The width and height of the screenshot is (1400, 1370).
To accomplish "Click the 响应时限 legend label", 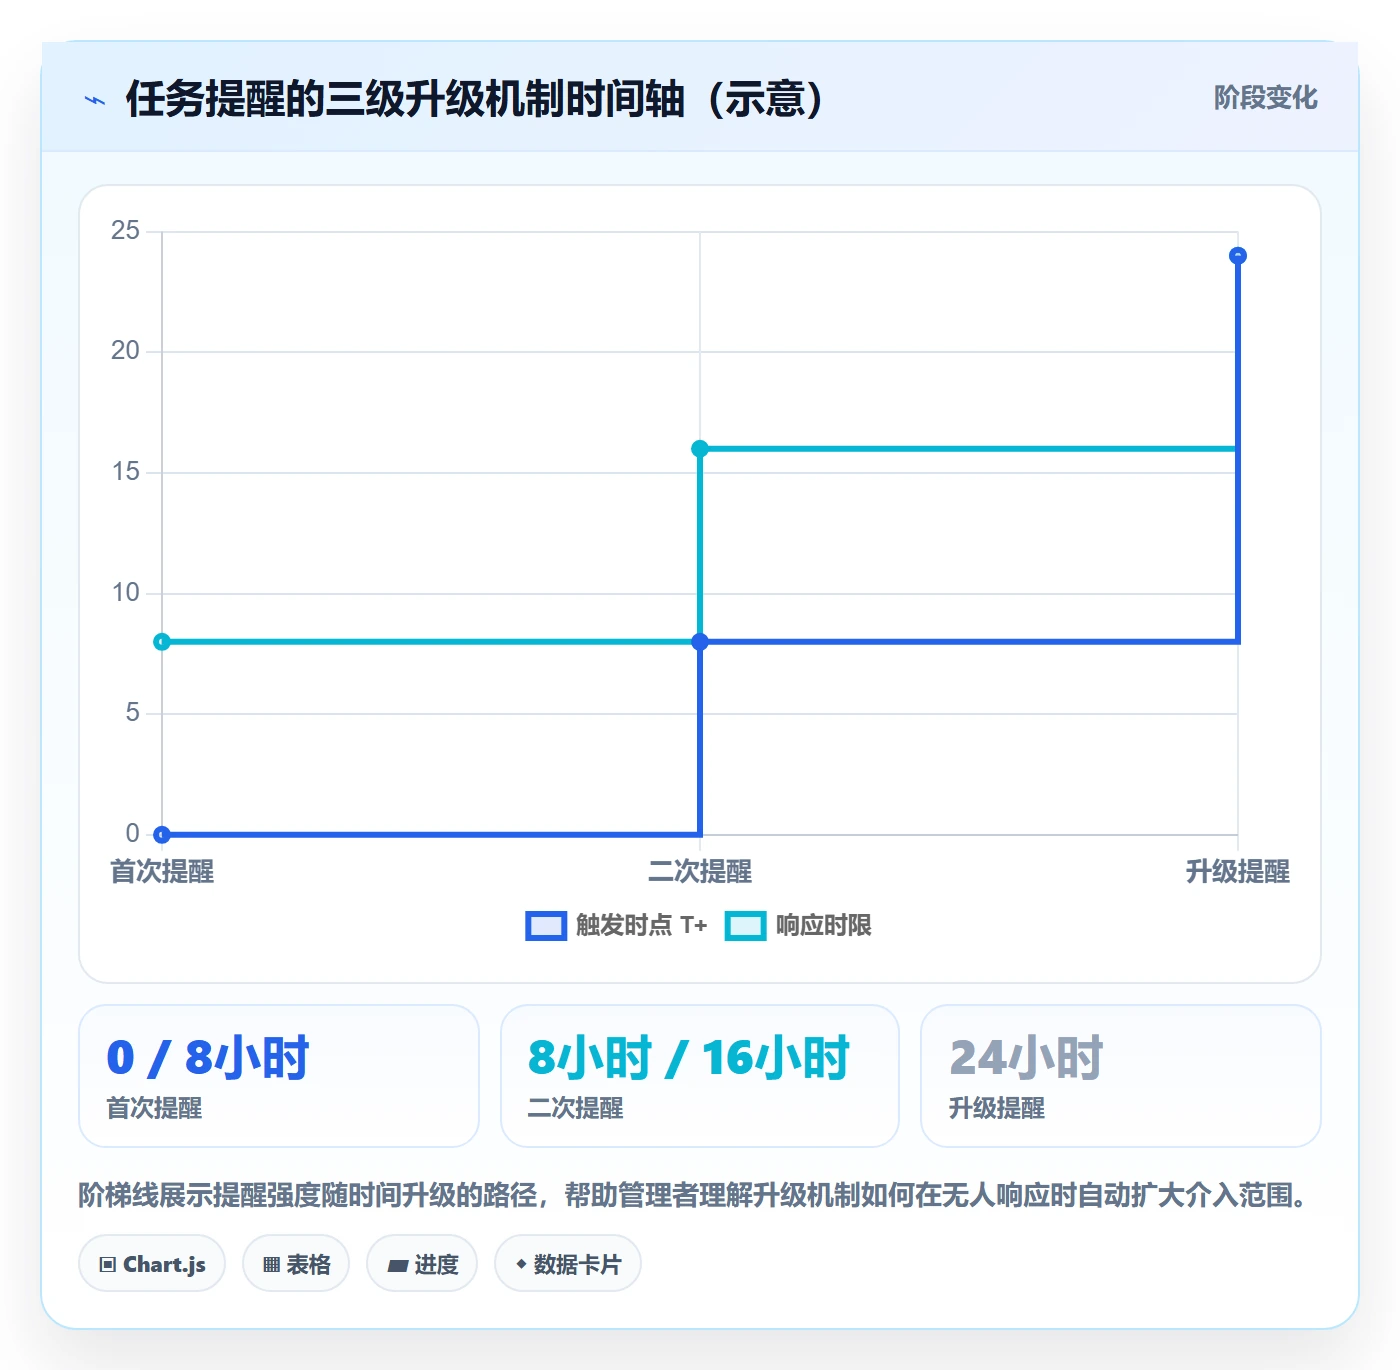I will (x=823, y=926).
